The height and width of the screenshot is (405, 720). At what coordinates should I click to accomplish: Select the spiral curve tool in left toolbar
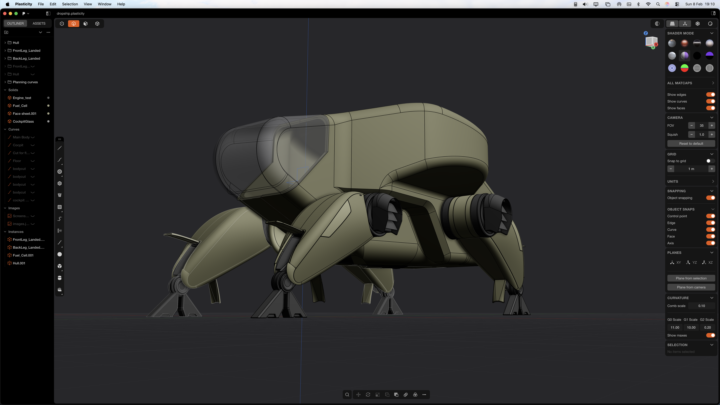pyautogui.click(x=60, y=219)
